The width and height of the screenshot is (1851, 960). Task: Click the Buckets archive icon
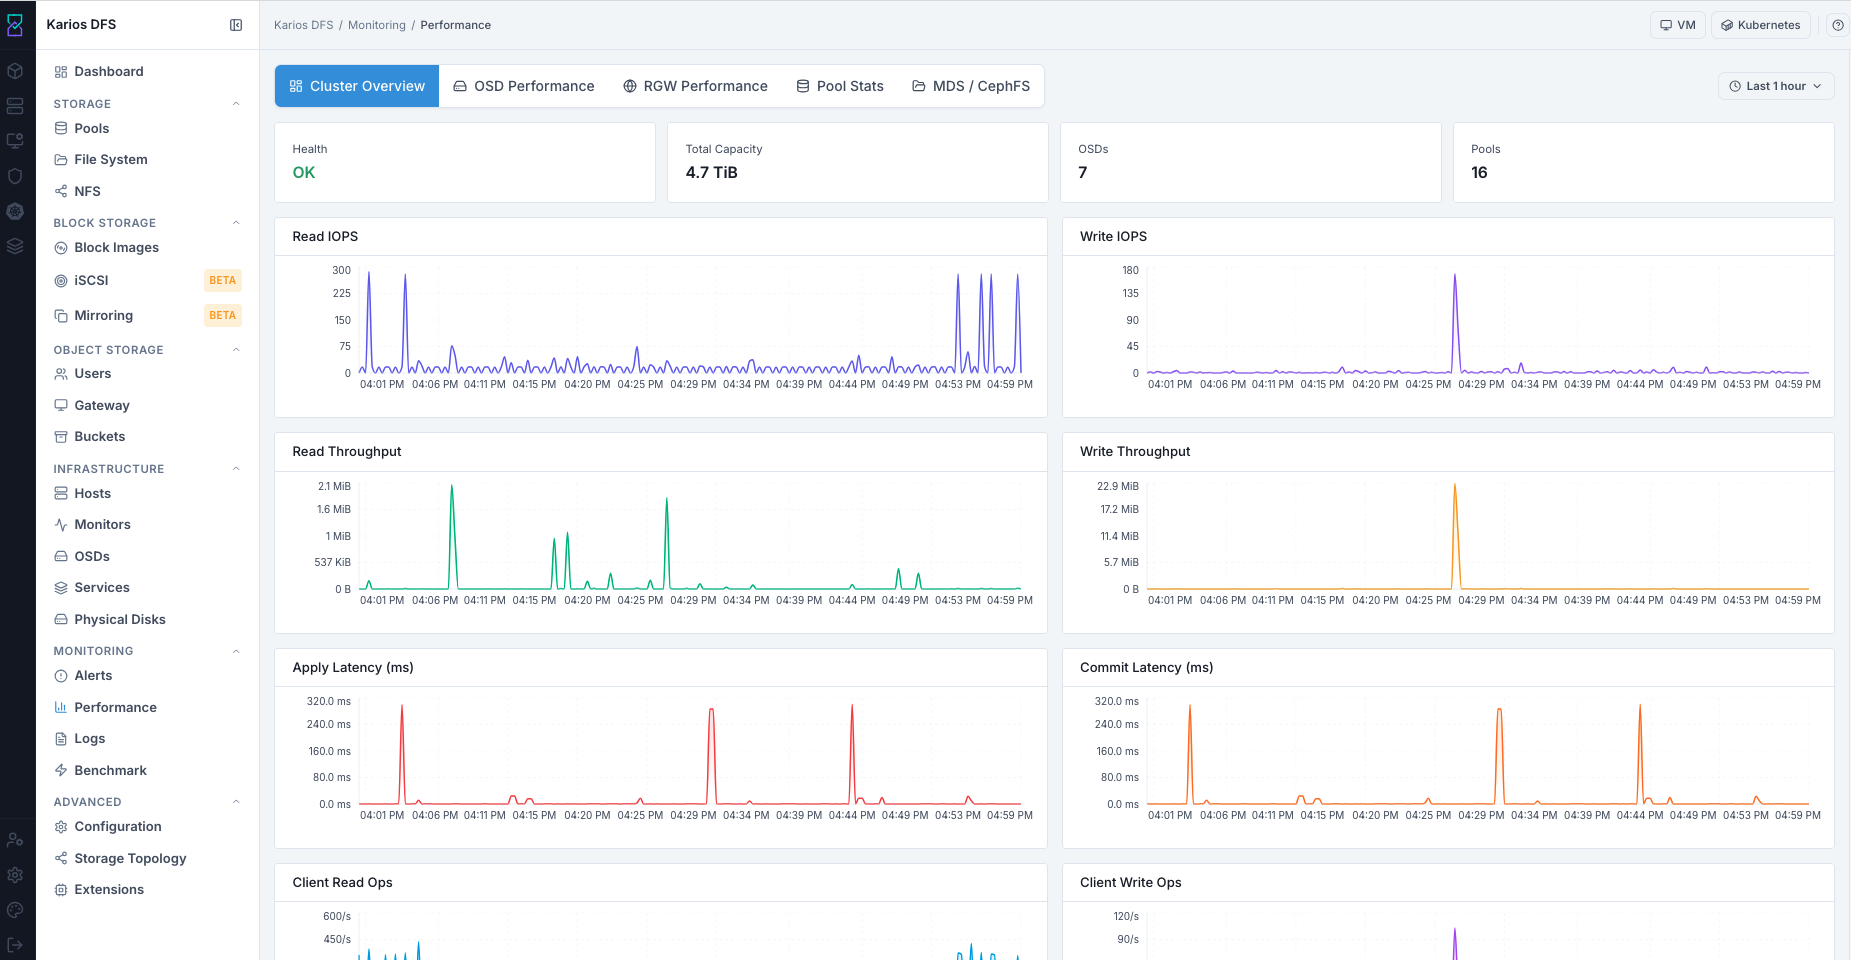click(x=61, y=437)
